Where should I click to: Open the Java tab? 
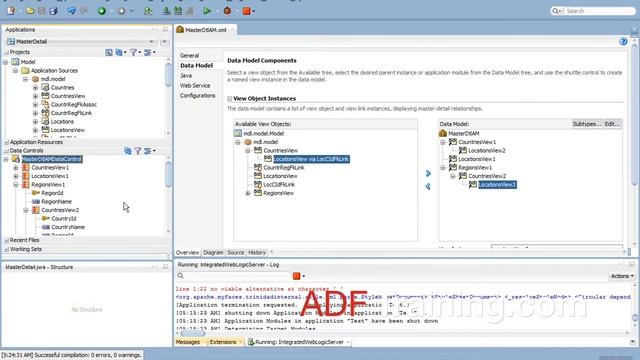coord(186,76)
